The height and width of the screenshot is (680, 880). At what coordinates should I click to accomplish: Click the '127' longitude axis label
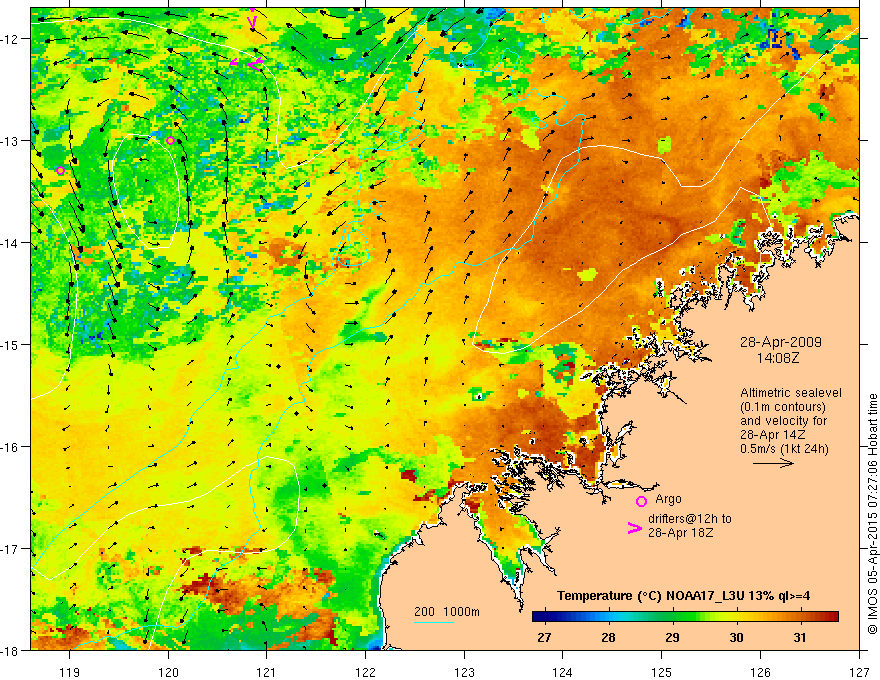coord(859,672)
